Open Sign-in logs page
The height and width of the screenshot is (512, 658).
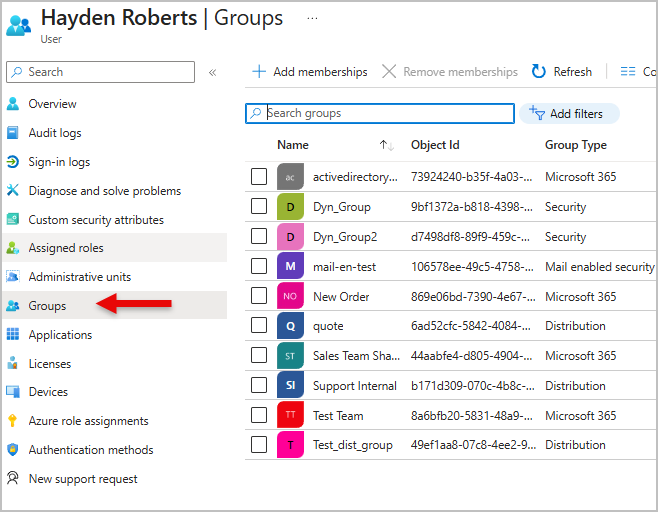click(59, 162)
